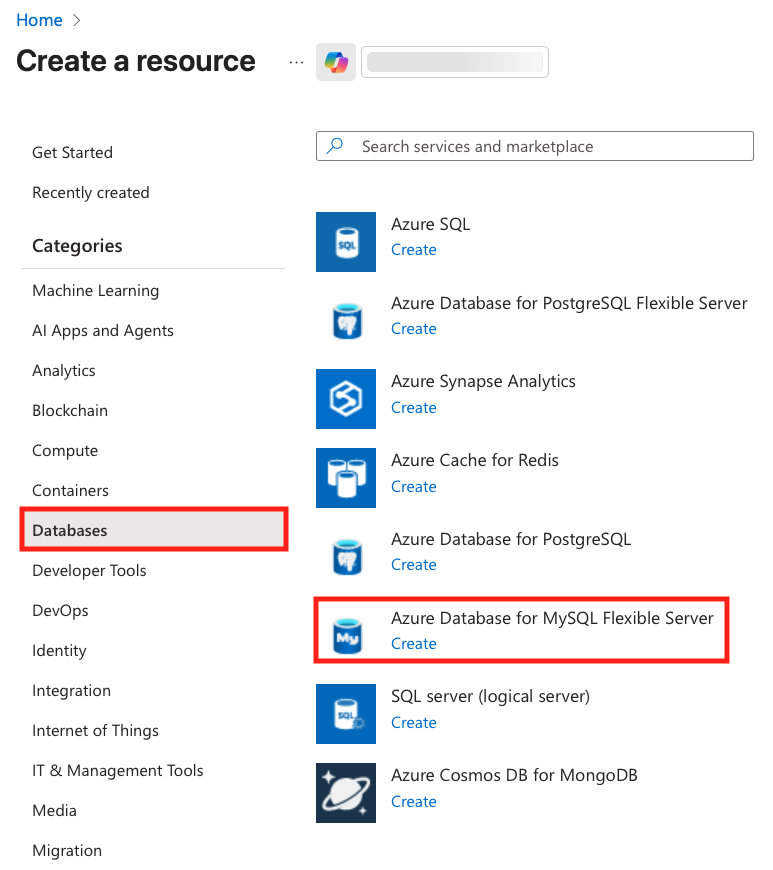Click the MySQL Flexible Server icon
773x870 pixels.
pyautogui.click(x=347, y=635)
